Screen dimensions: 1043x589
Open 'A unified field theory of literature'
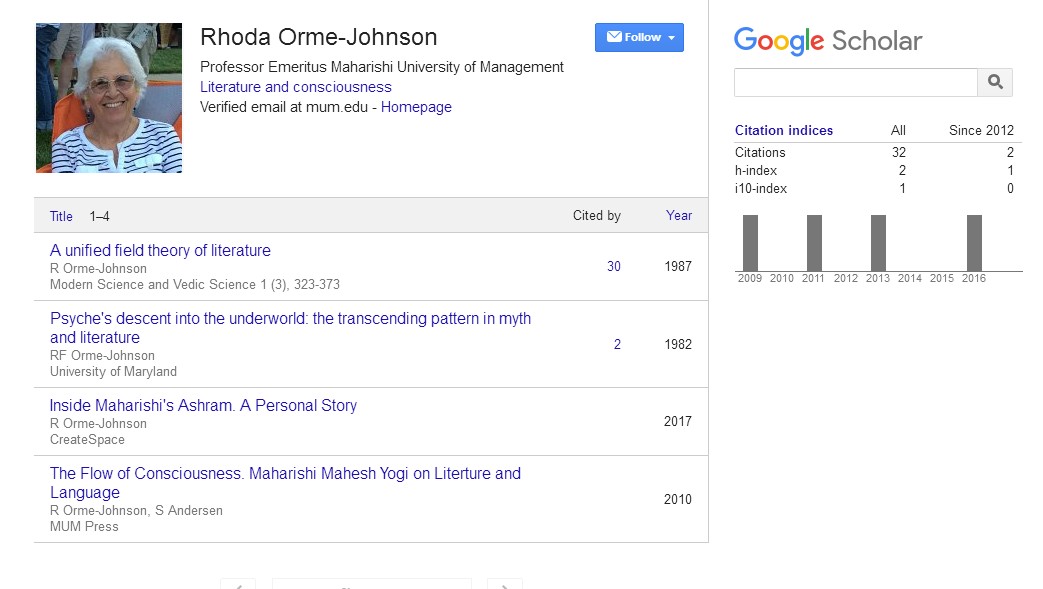click(x=160, y=250)
